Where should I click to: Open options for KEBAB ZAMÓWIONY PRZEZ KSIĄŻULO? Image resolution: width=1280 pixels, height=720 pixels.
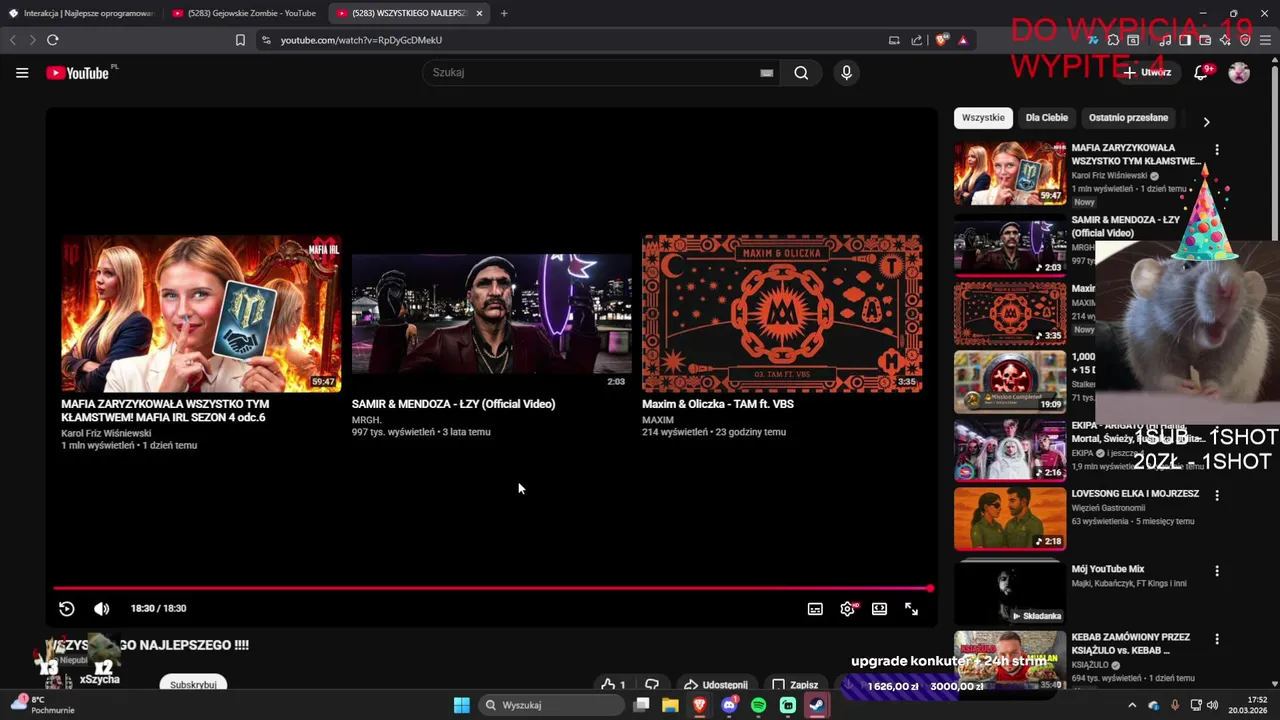(1217, 639)
